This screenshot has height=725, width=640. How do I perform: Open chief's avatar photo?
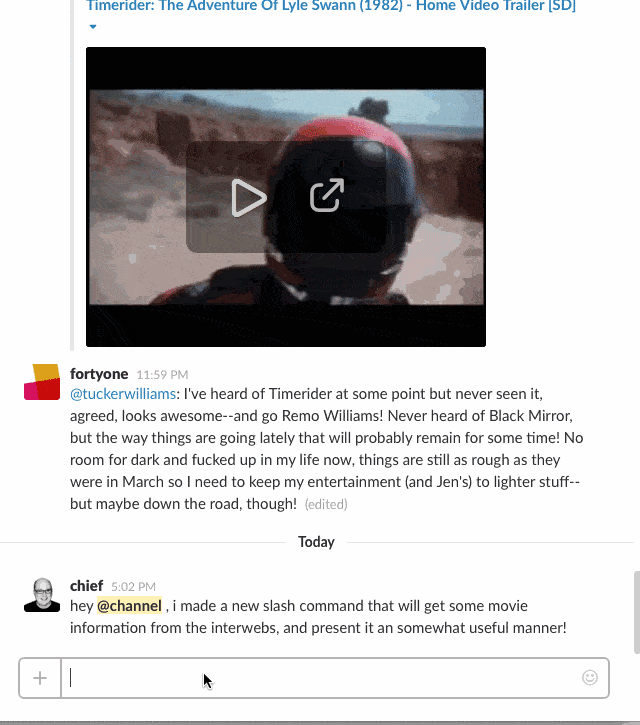coord(42,594)
